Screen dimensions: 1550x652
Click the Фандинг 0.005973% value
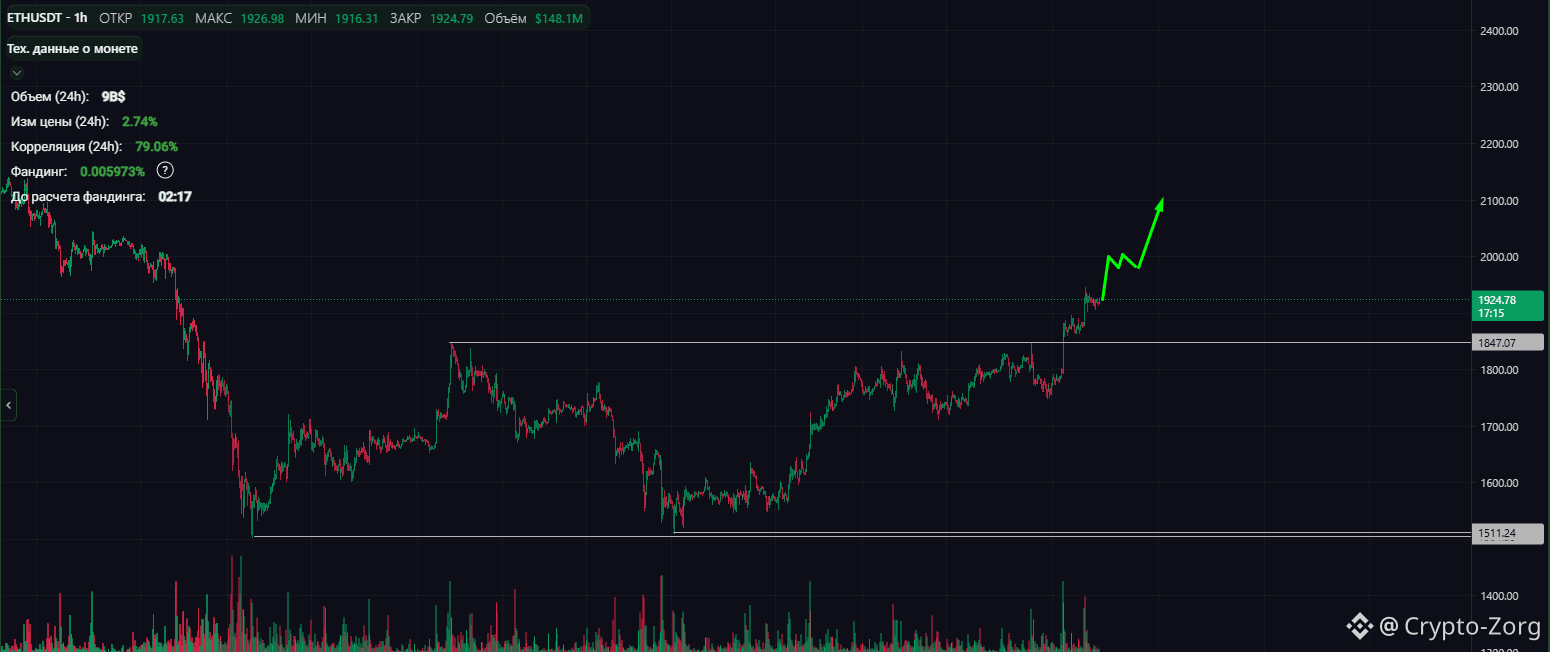(112, 171)
